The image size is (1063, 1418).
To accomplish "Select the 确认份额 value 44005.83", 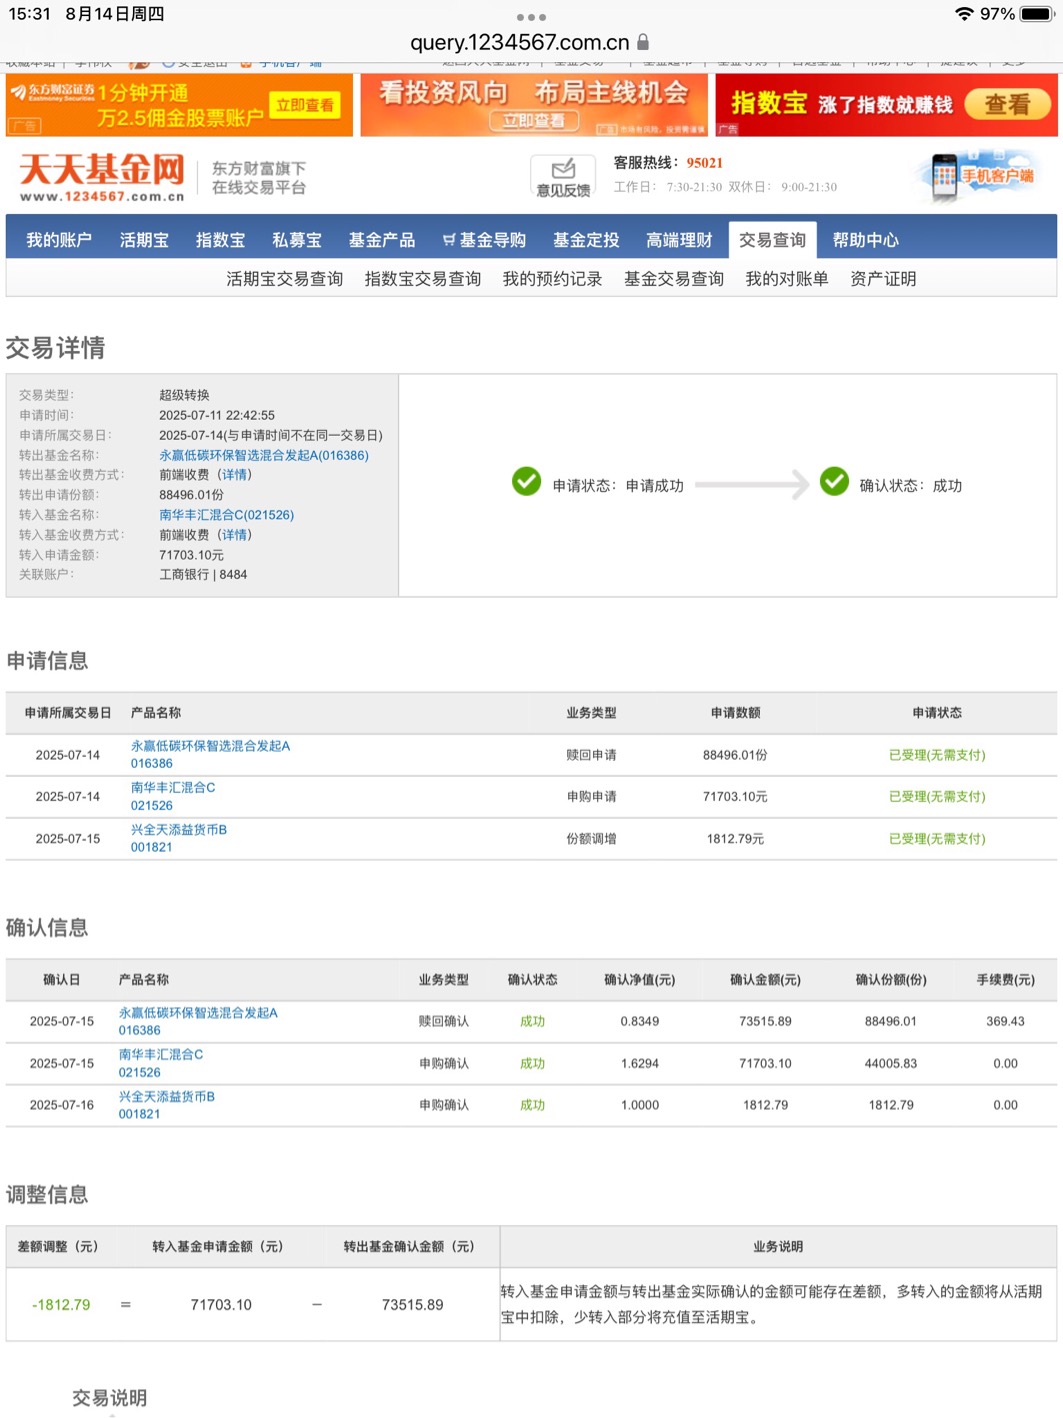I will (890, 1063).
